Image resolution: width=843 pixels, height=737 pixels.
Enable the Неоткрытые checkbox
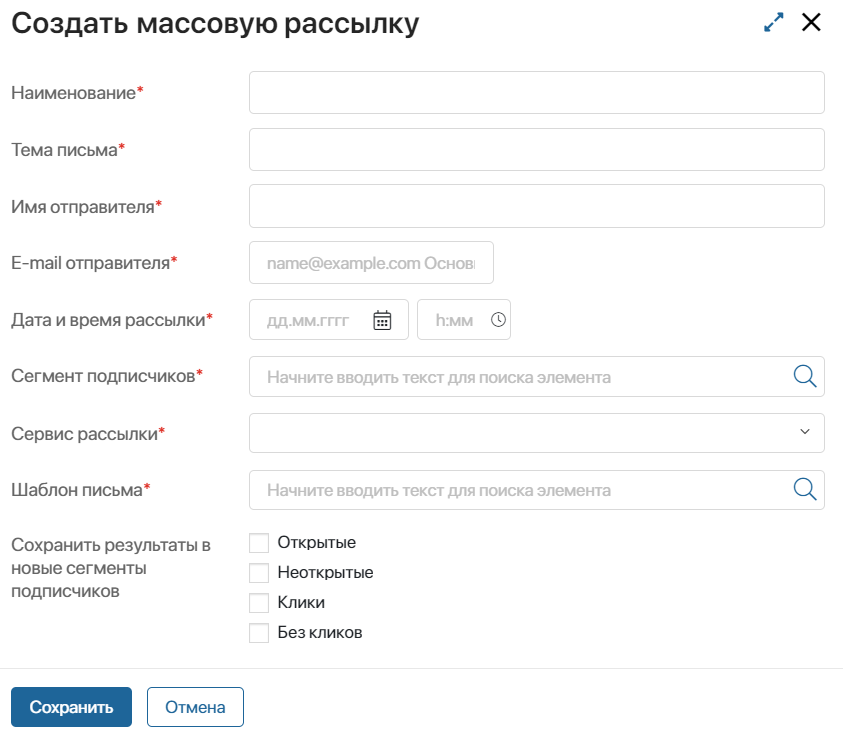[259, 573]
